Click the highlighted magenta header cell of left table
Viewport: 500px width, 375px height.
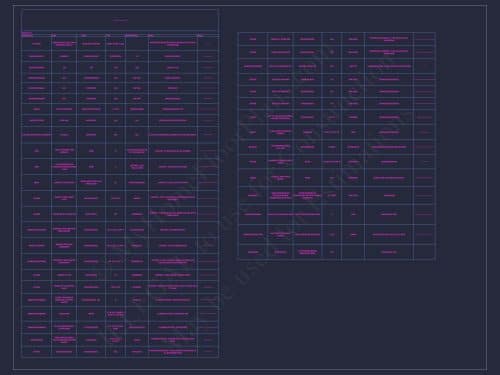coord(27,34)
